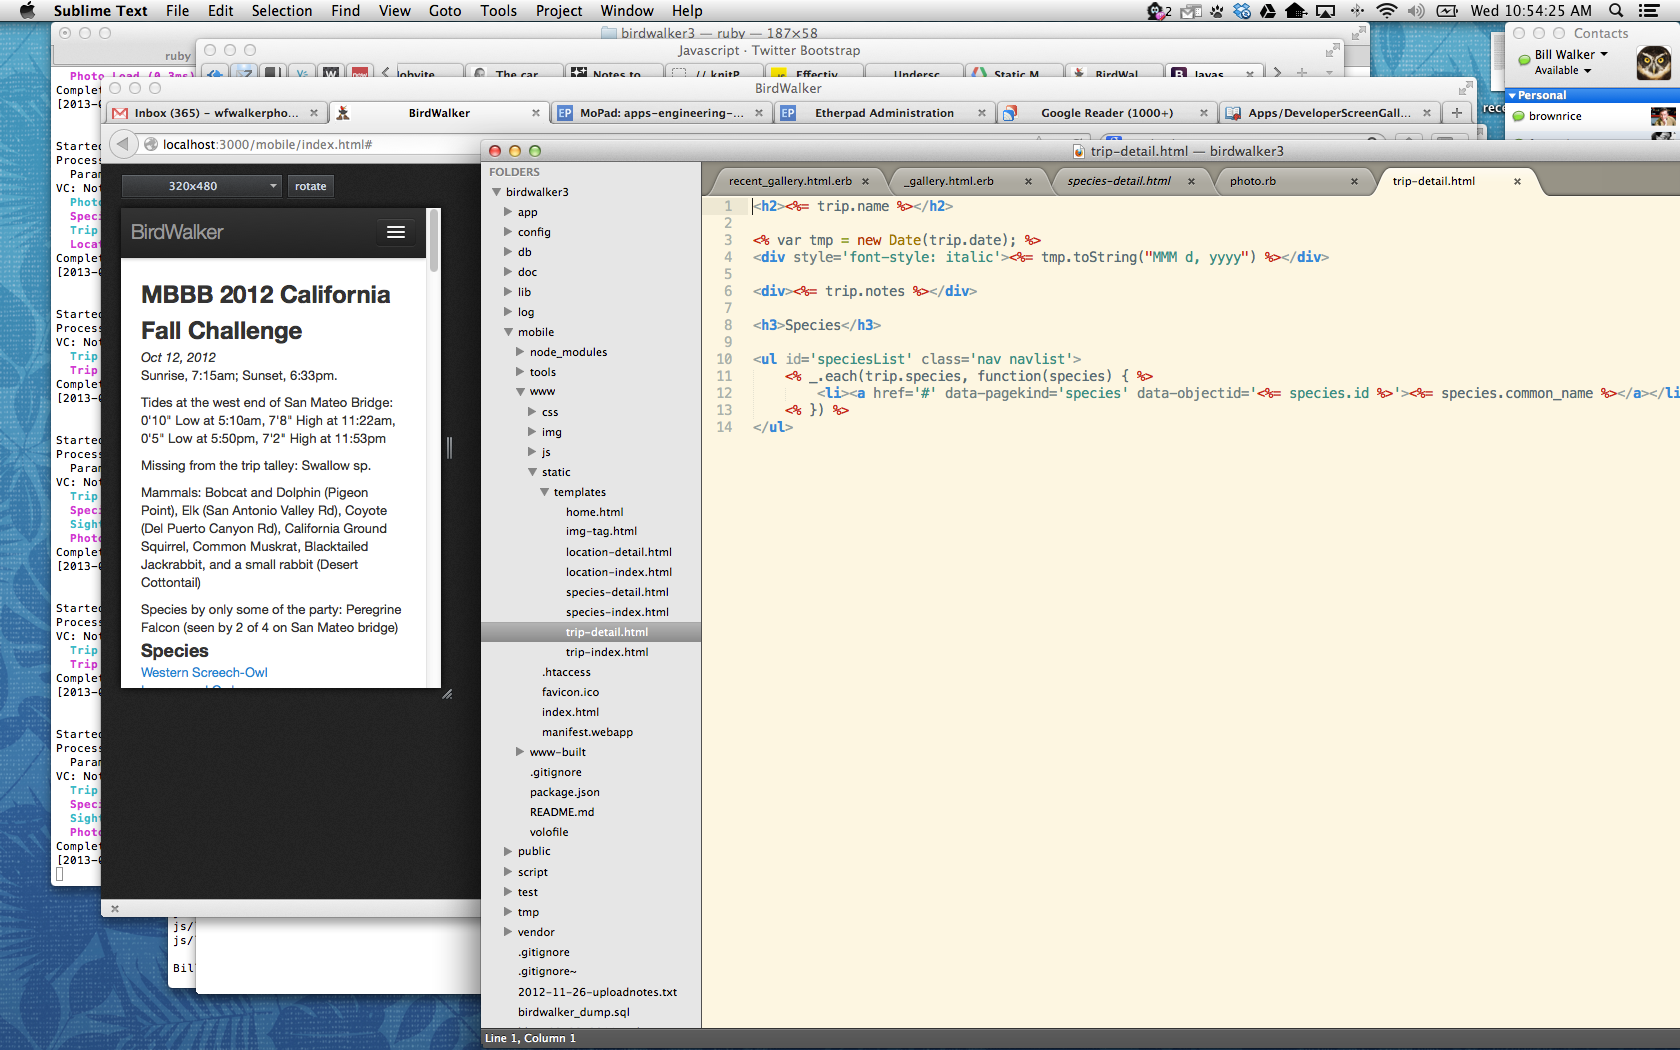Switch to species-detail.html editor tab
This screenshot has width=1680, height=1050.
pyautogui.click(x=1119, y=181)
